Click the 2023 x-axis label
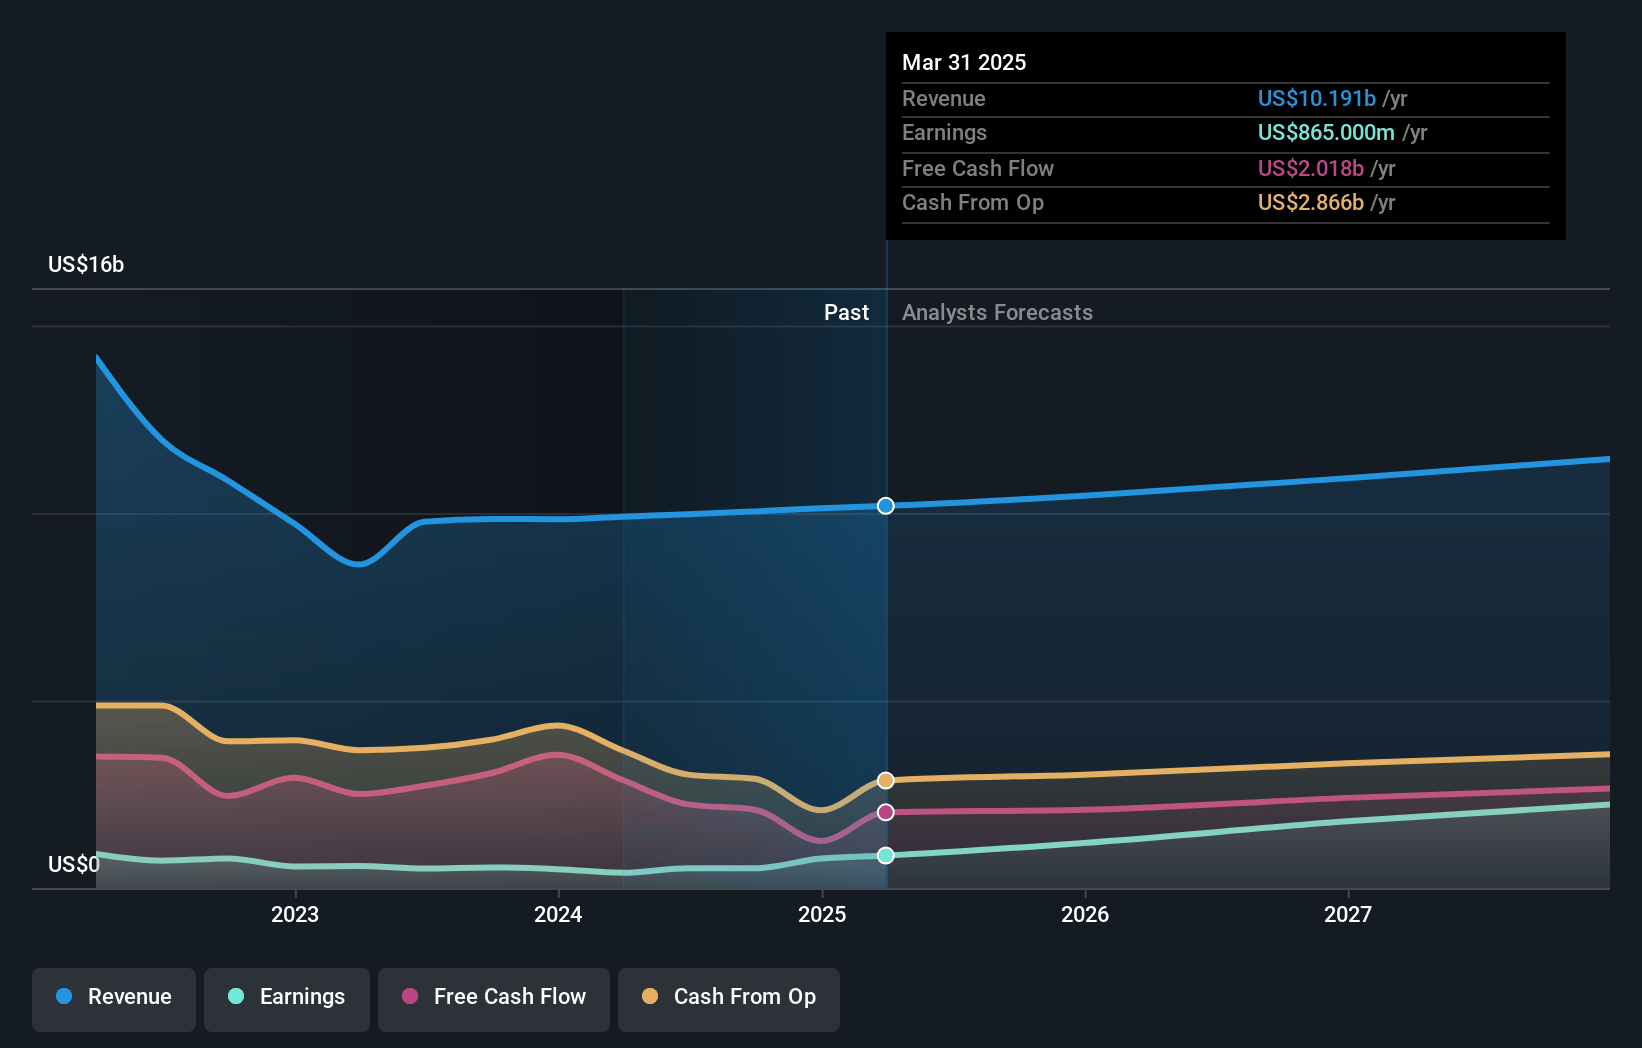This screenshot has width=1642, height=1048. 295,914
